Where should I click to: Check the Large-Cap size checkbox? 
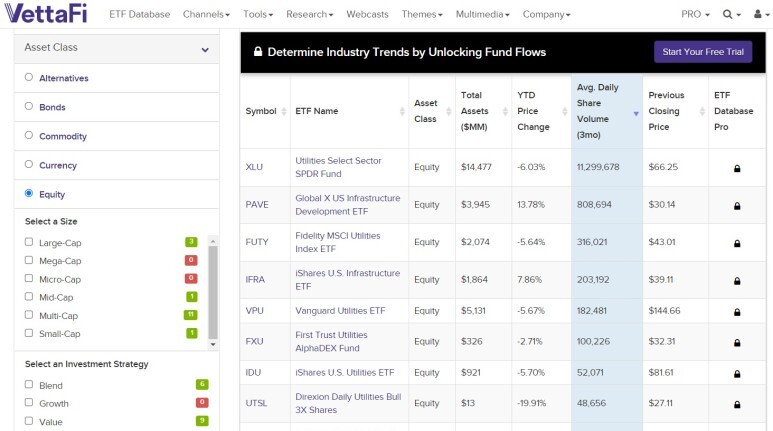click(29, 242)
